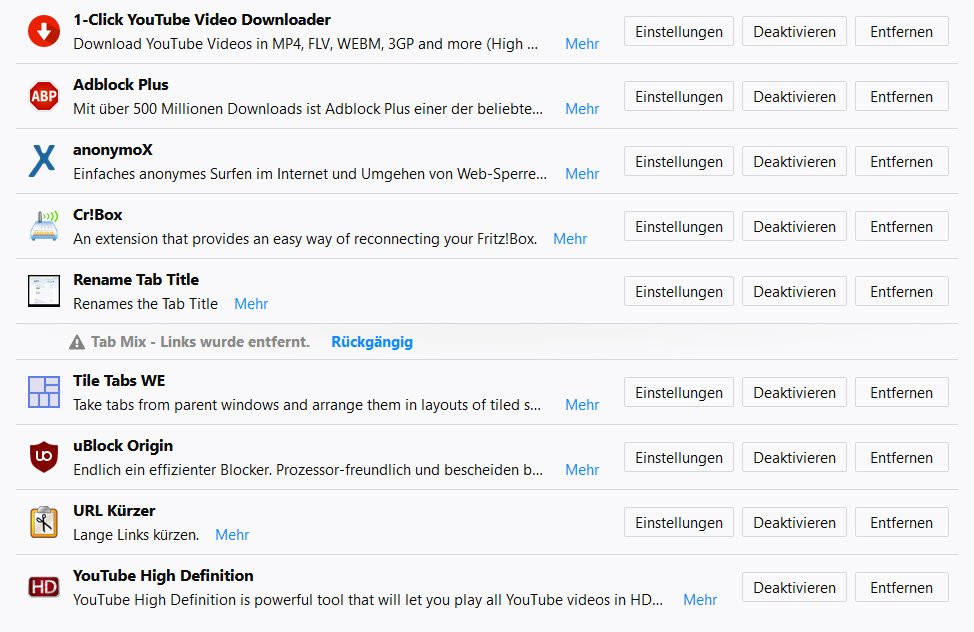Click the Rename Tab Title icon

43,291
